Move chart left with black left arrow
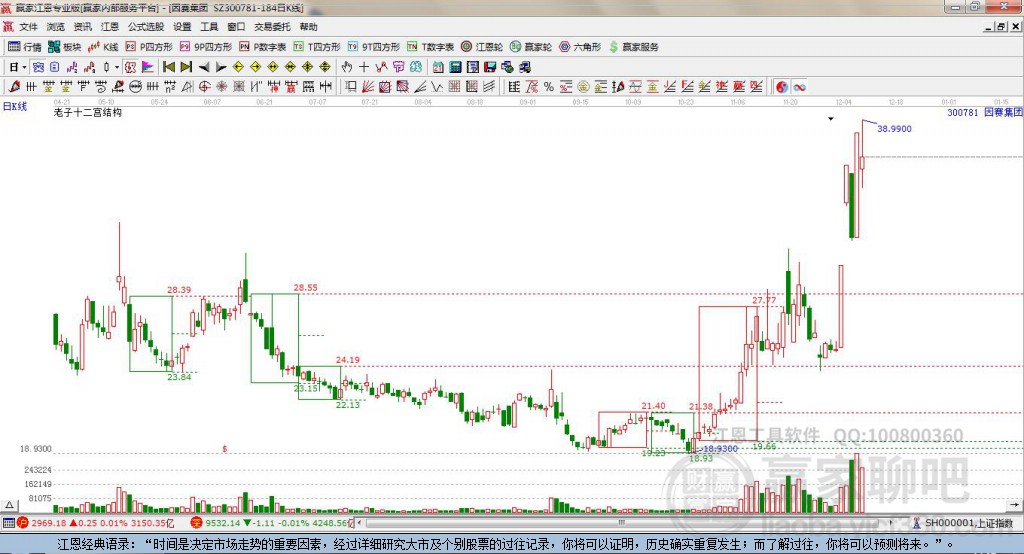This screenshot has width=1024, height=554. 204,67
